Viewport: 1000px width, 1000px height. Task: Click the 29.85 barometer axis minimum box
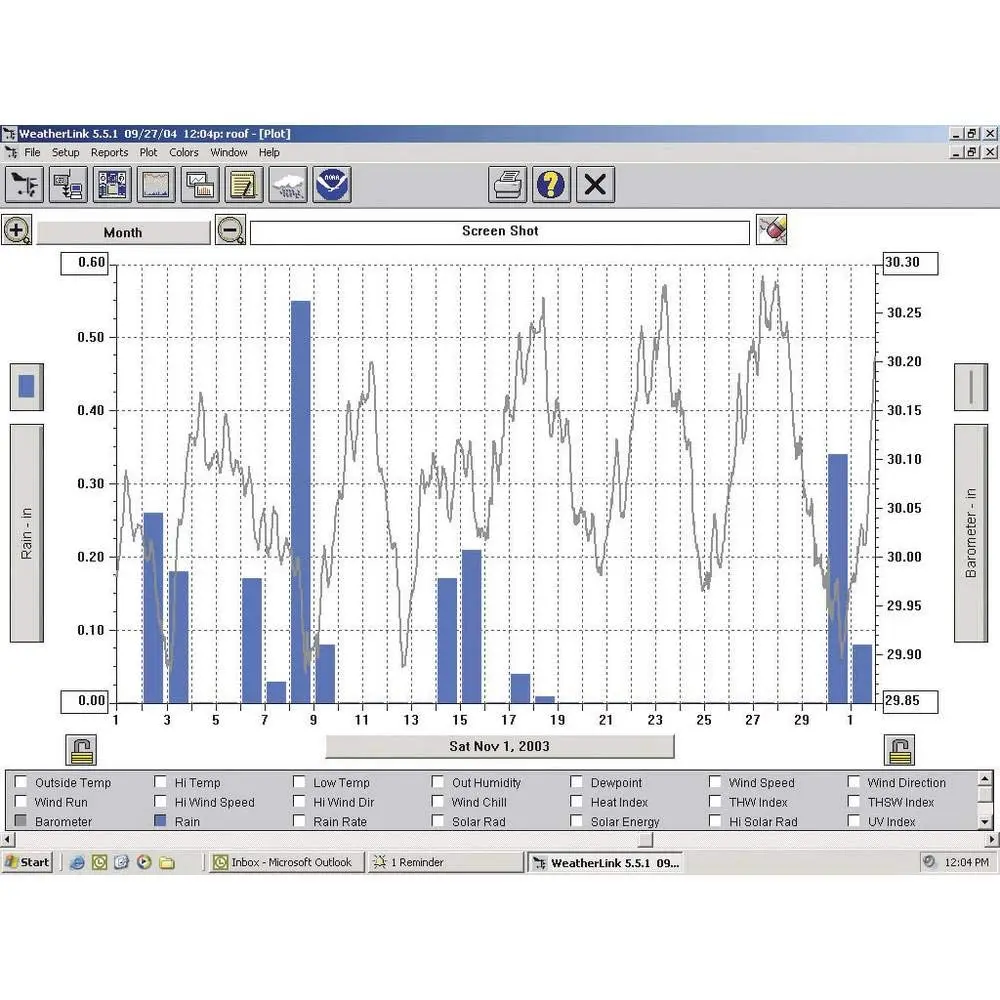click(911, 701)
